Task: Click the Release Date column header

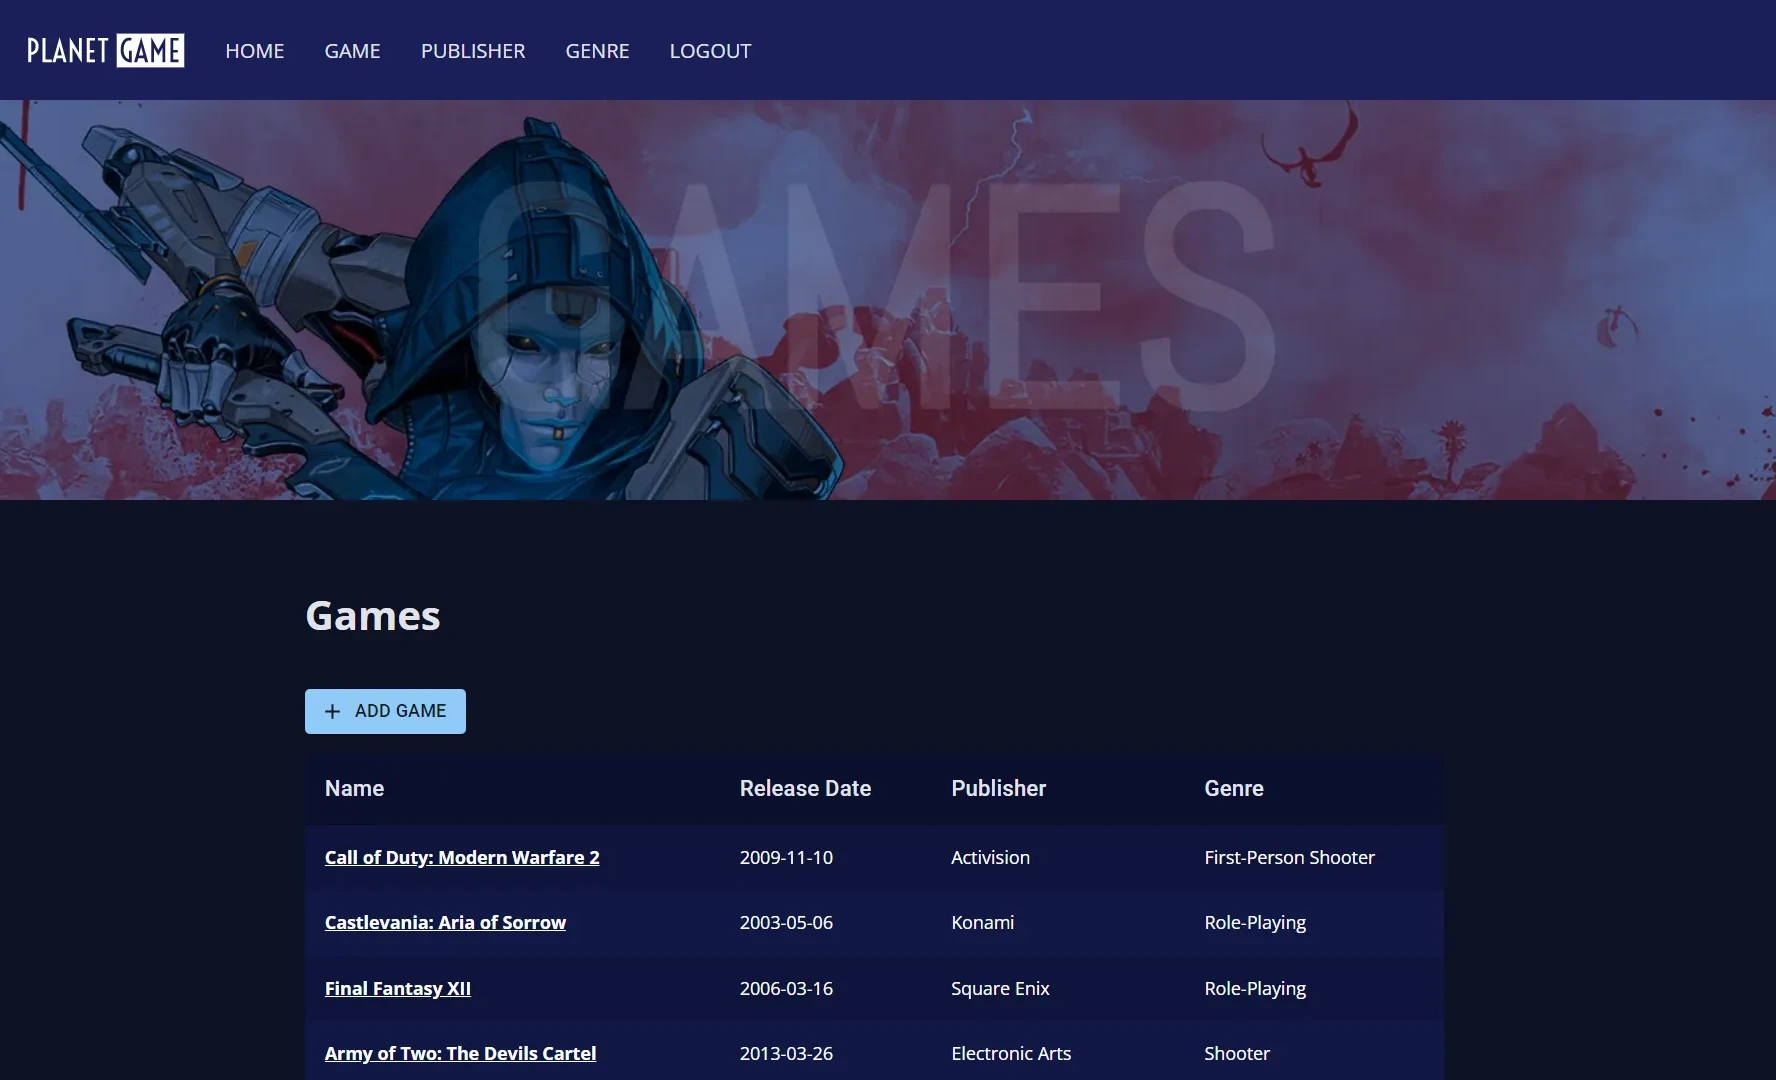Action: [x=805, y=788]
